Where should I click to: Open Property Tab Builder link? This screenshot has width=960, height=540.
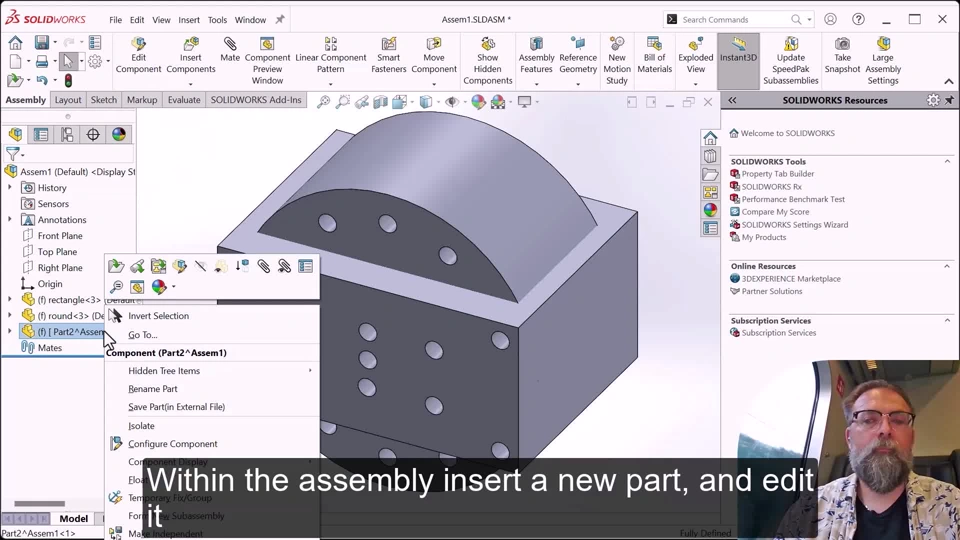pyautogui.click(x=778, y=174)
